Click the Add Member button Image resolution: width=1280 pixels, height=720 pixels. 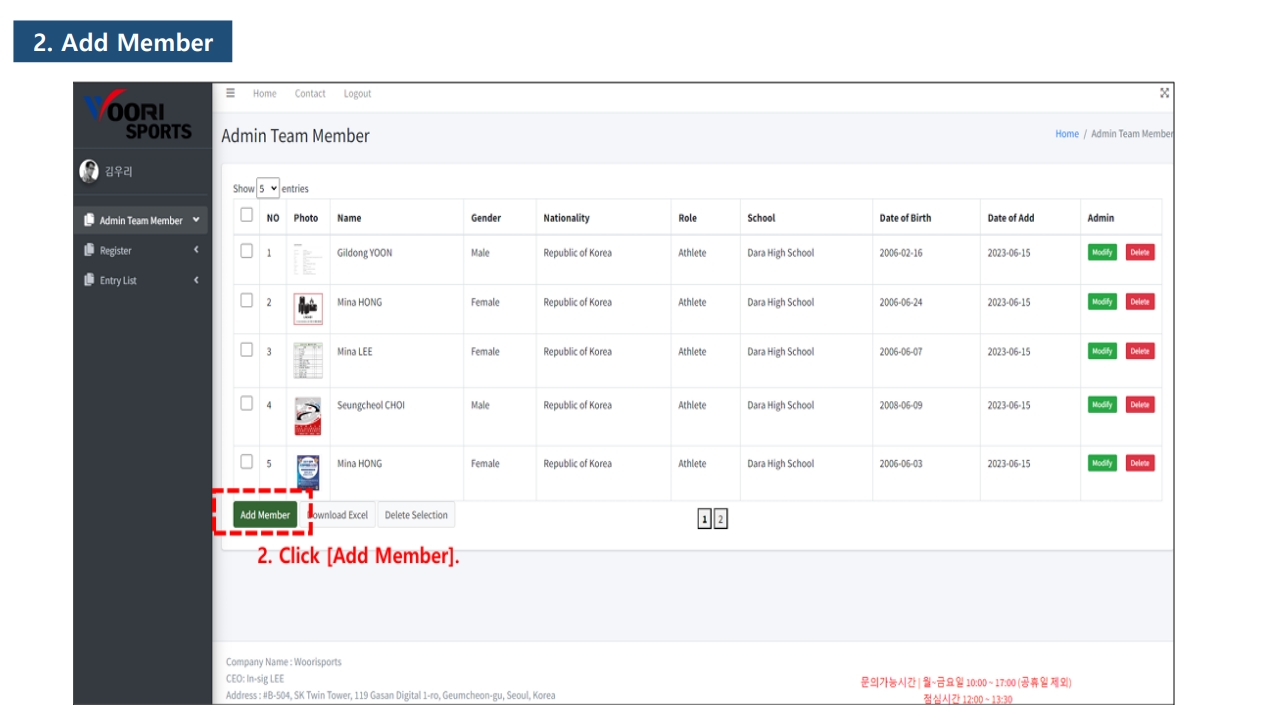tap(265, 515)
